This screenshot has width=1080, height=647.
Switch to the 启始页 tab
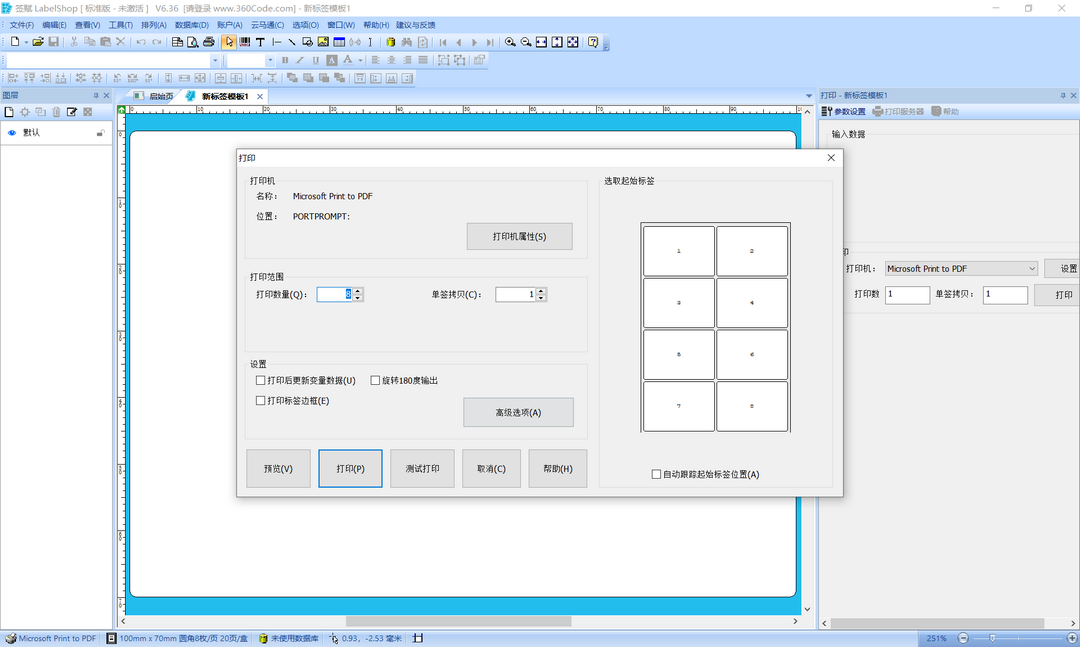tap(160, 97)
